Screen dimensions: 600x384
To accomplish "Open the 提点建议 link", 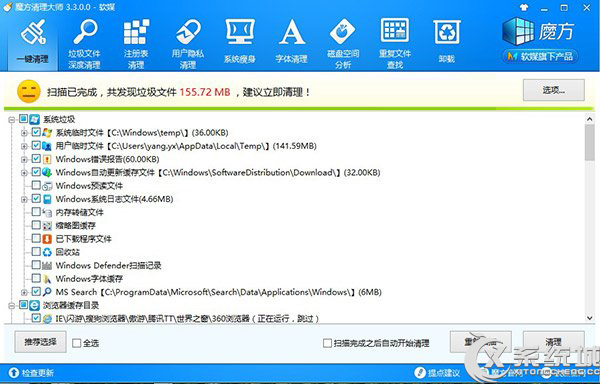I will click(x=437, y=373).
